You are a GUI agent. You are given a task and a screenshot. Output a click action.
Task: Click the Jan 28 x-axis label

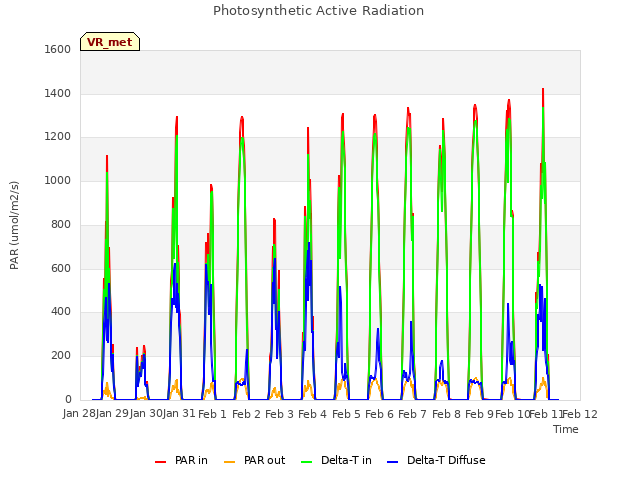pos(79,414)
